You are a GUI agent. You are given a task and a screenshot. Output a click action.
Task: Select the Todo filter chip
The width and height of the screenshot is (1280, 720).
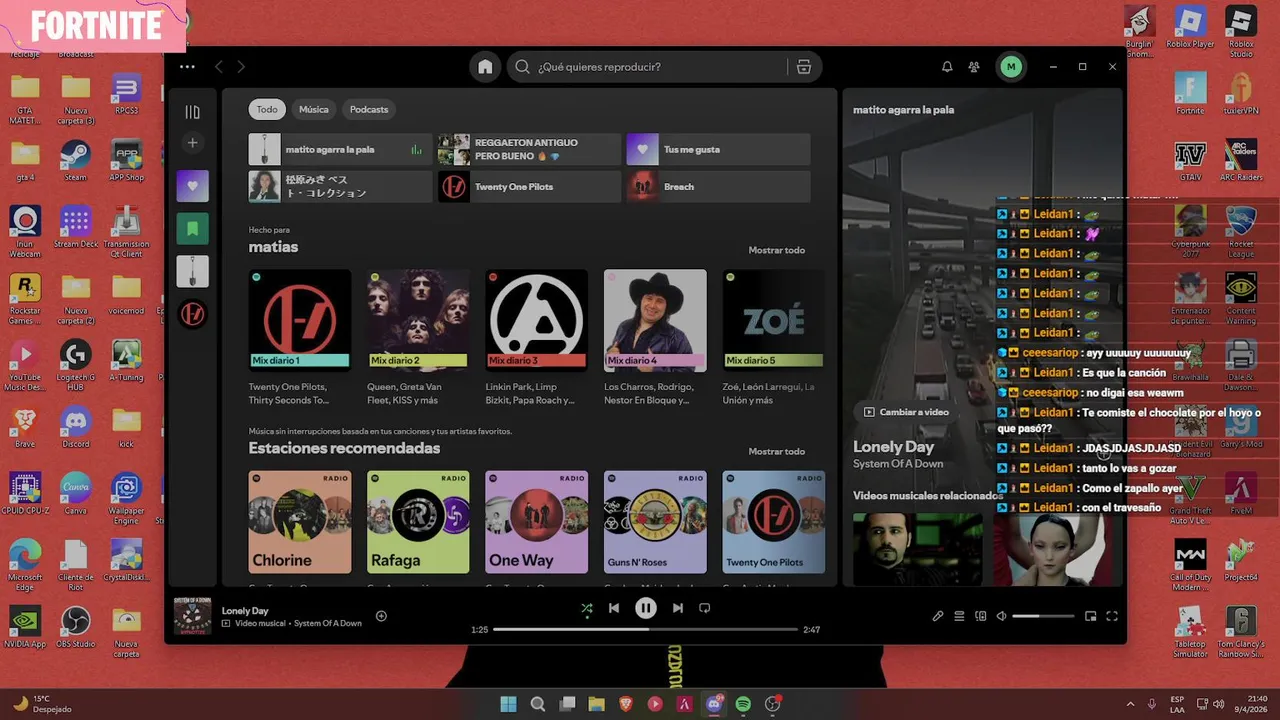[267, 109]
